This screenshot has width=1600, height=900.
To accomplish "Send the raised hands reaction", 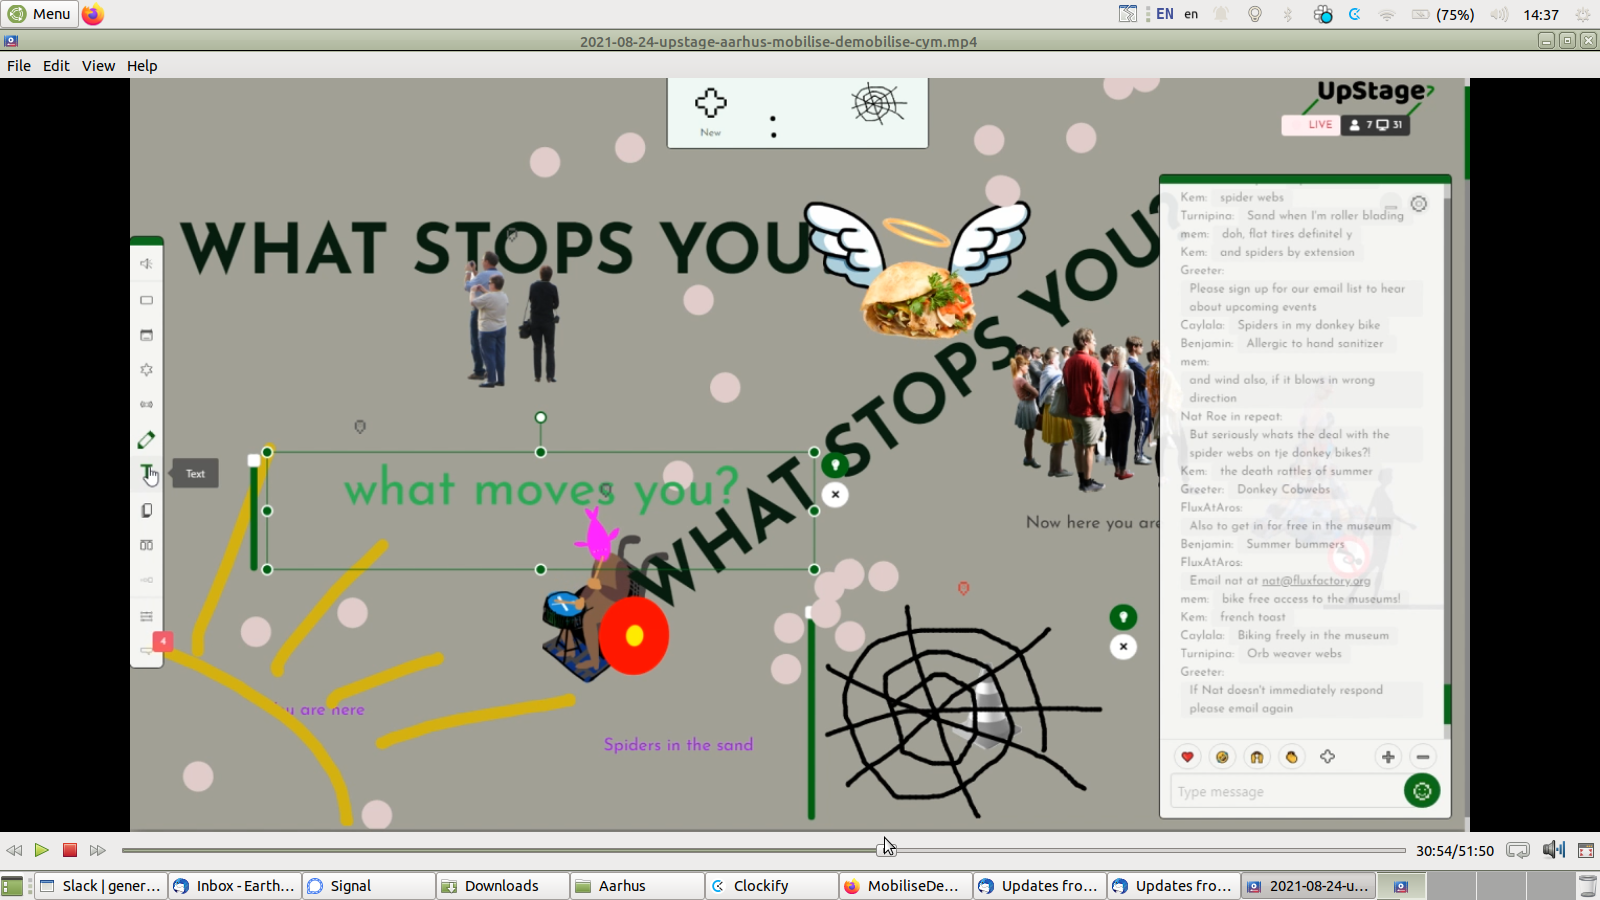I will [1257, 757].
